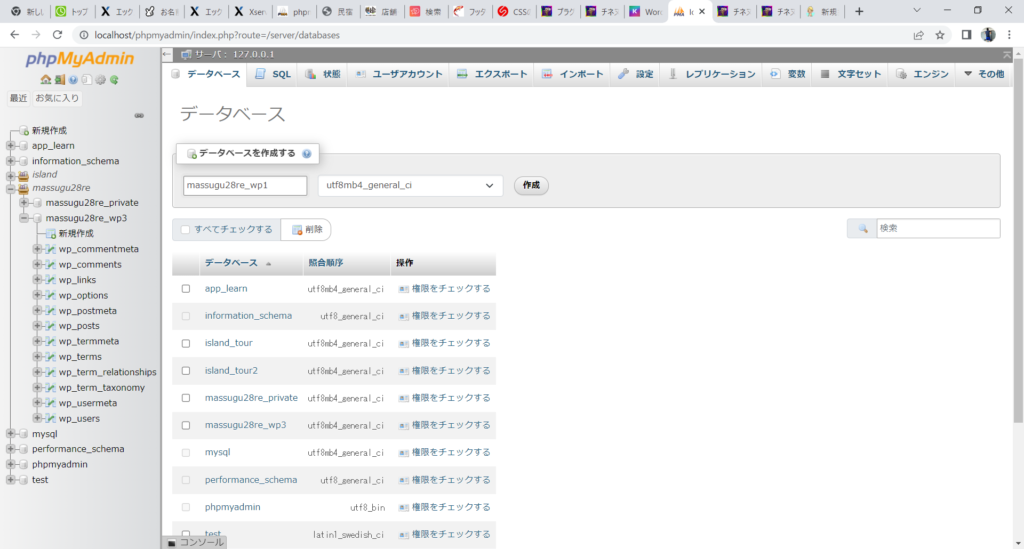Collapse the massugu28re group tree node
Screen dimensions: 1024x549
[x=10, y=189]
